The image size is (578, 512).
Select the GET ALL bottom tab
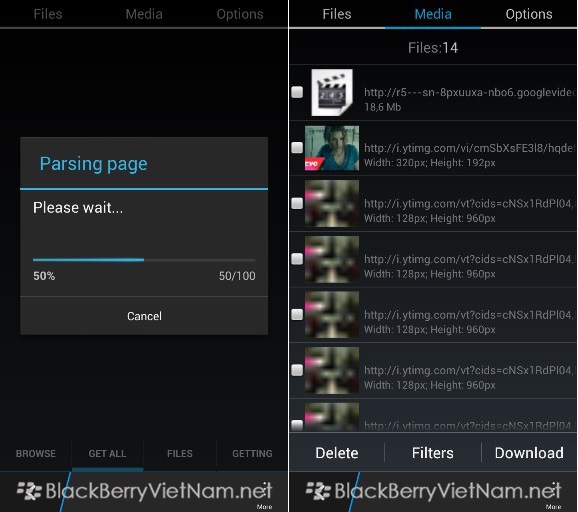coord(107,453)
